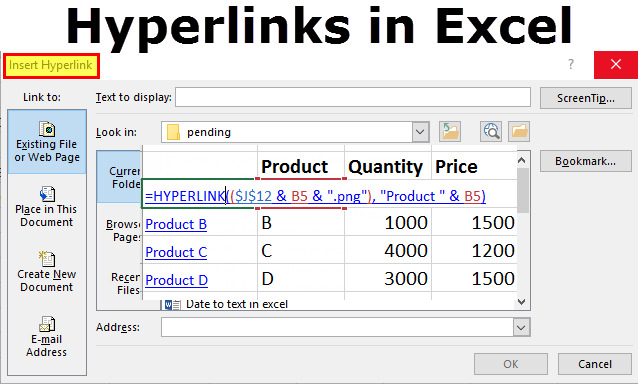Open the ScreenTip button
638x384 pixels.
(586, 98)
